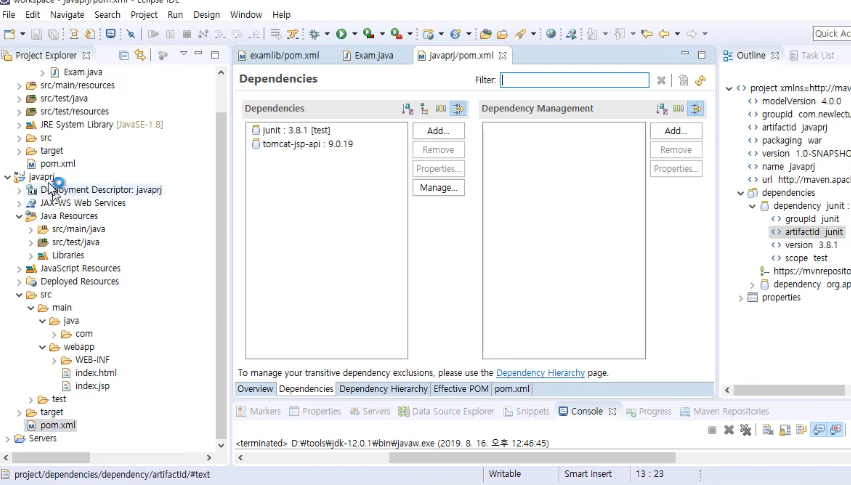Click the clear filter X icon
Viewport: 851px width, 485px height.
pyautogui.click(x=661, y=80)
